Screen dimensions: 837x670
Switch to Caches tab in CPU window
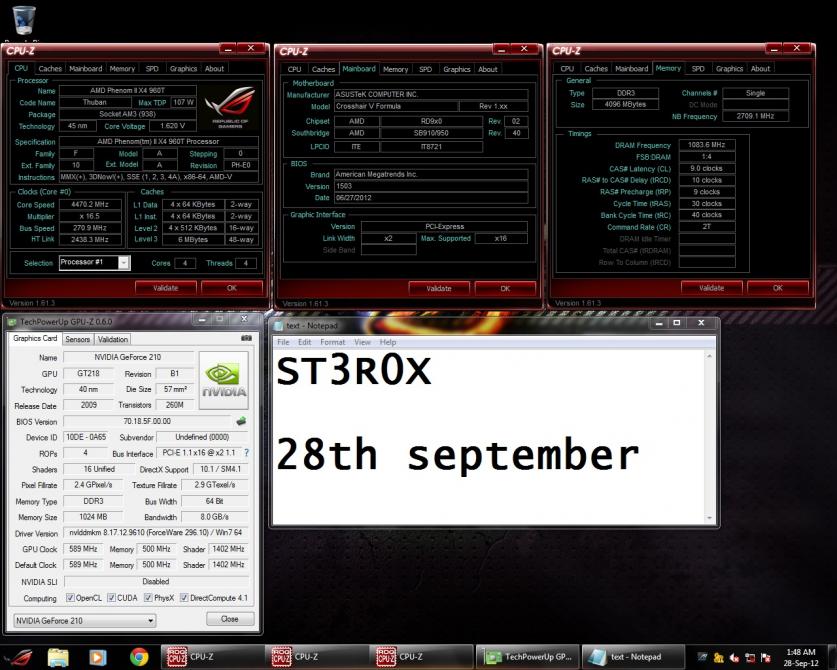coord(50,68)
